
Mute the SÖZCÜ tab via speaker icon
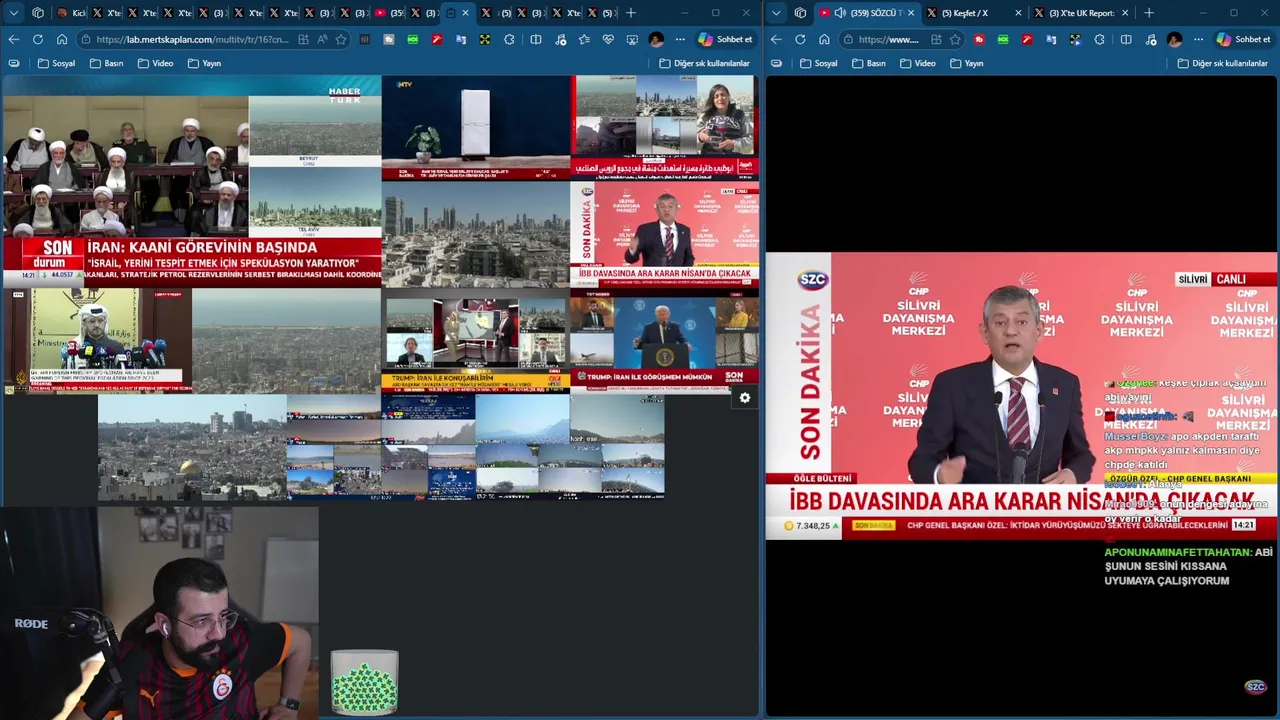840,13
